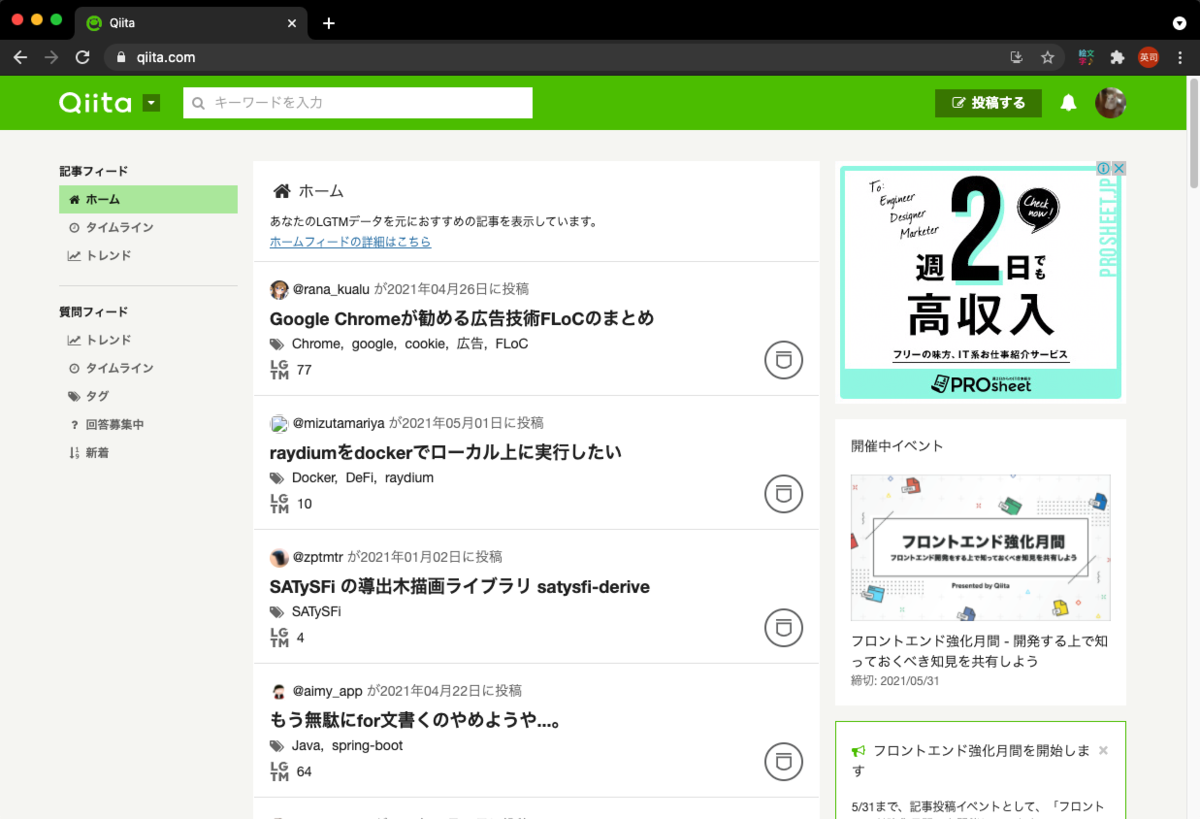The width and height of the screenshot is (1200, 819).
Task: Open Chrome three-dot menu
Action: point(1180,58)
